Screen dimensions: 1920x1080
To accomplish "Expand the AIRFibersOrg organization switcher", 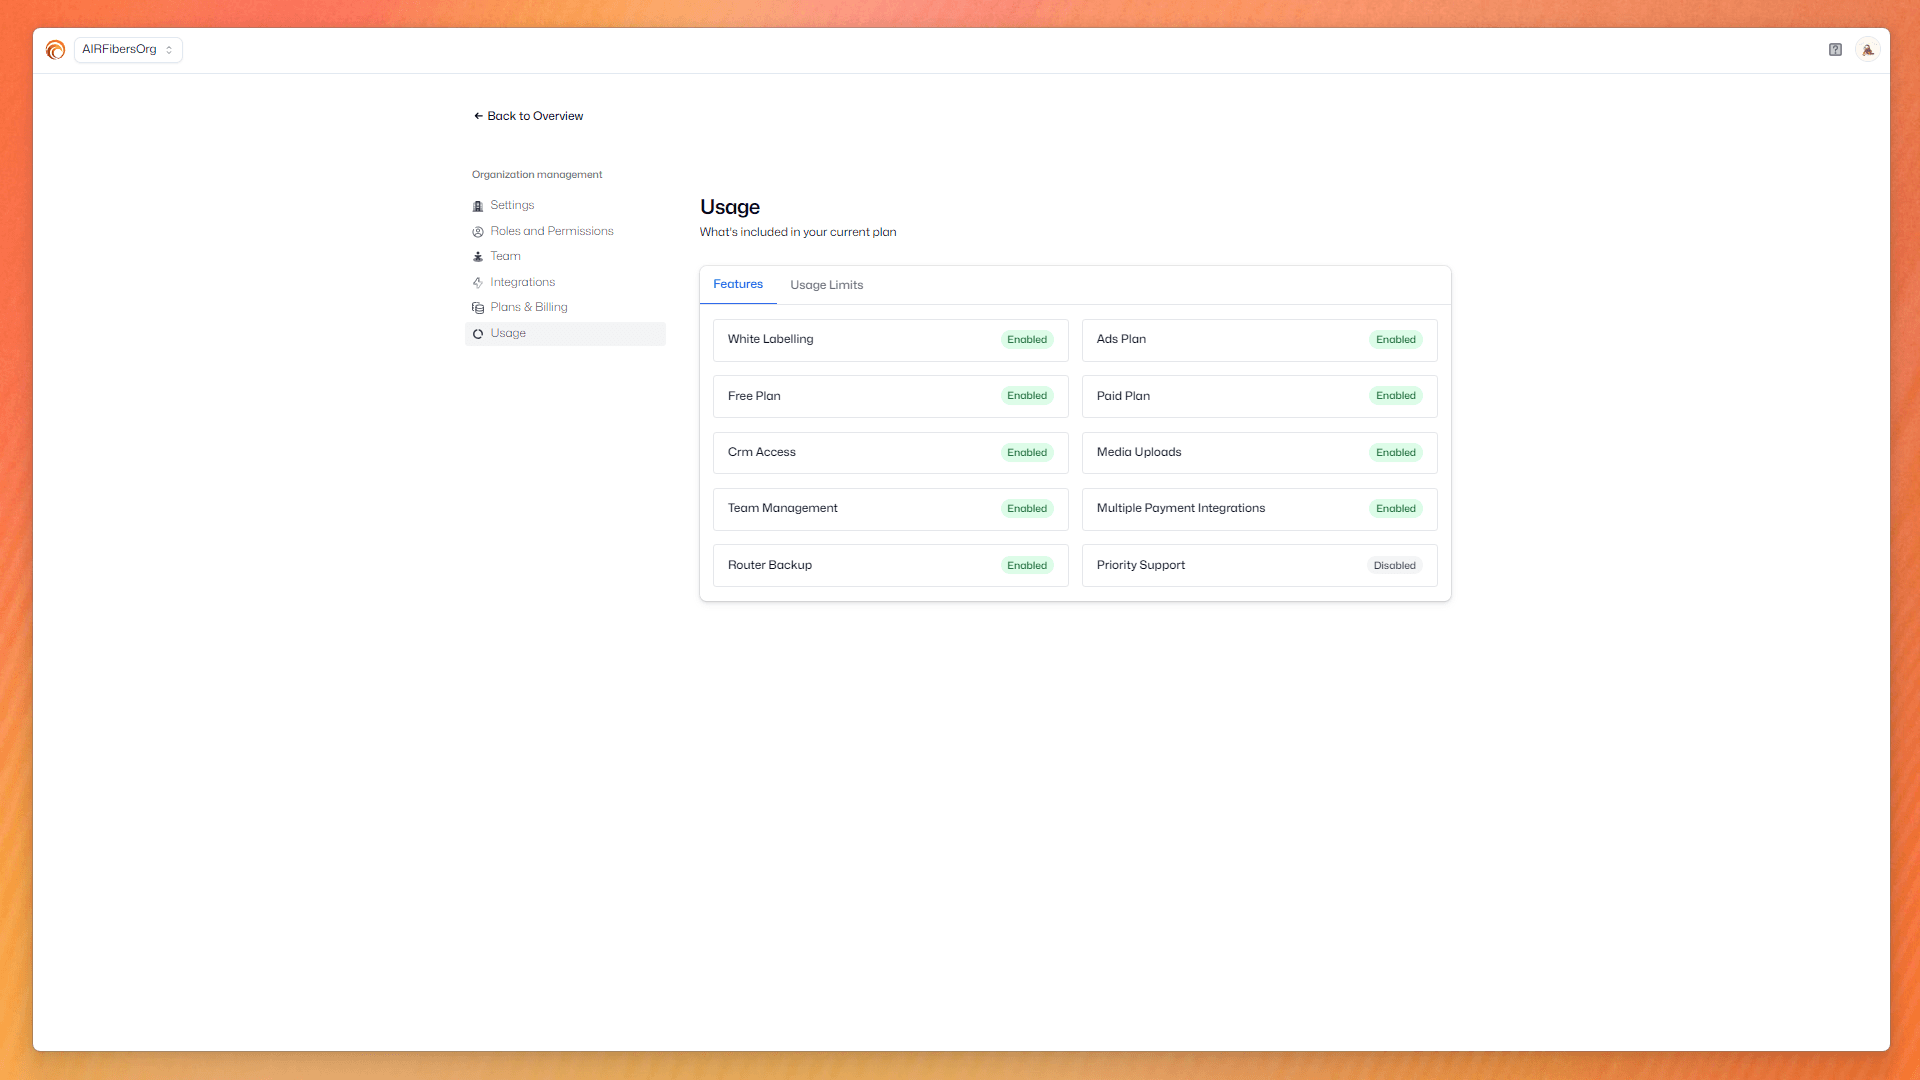I will tap(128, 50).
